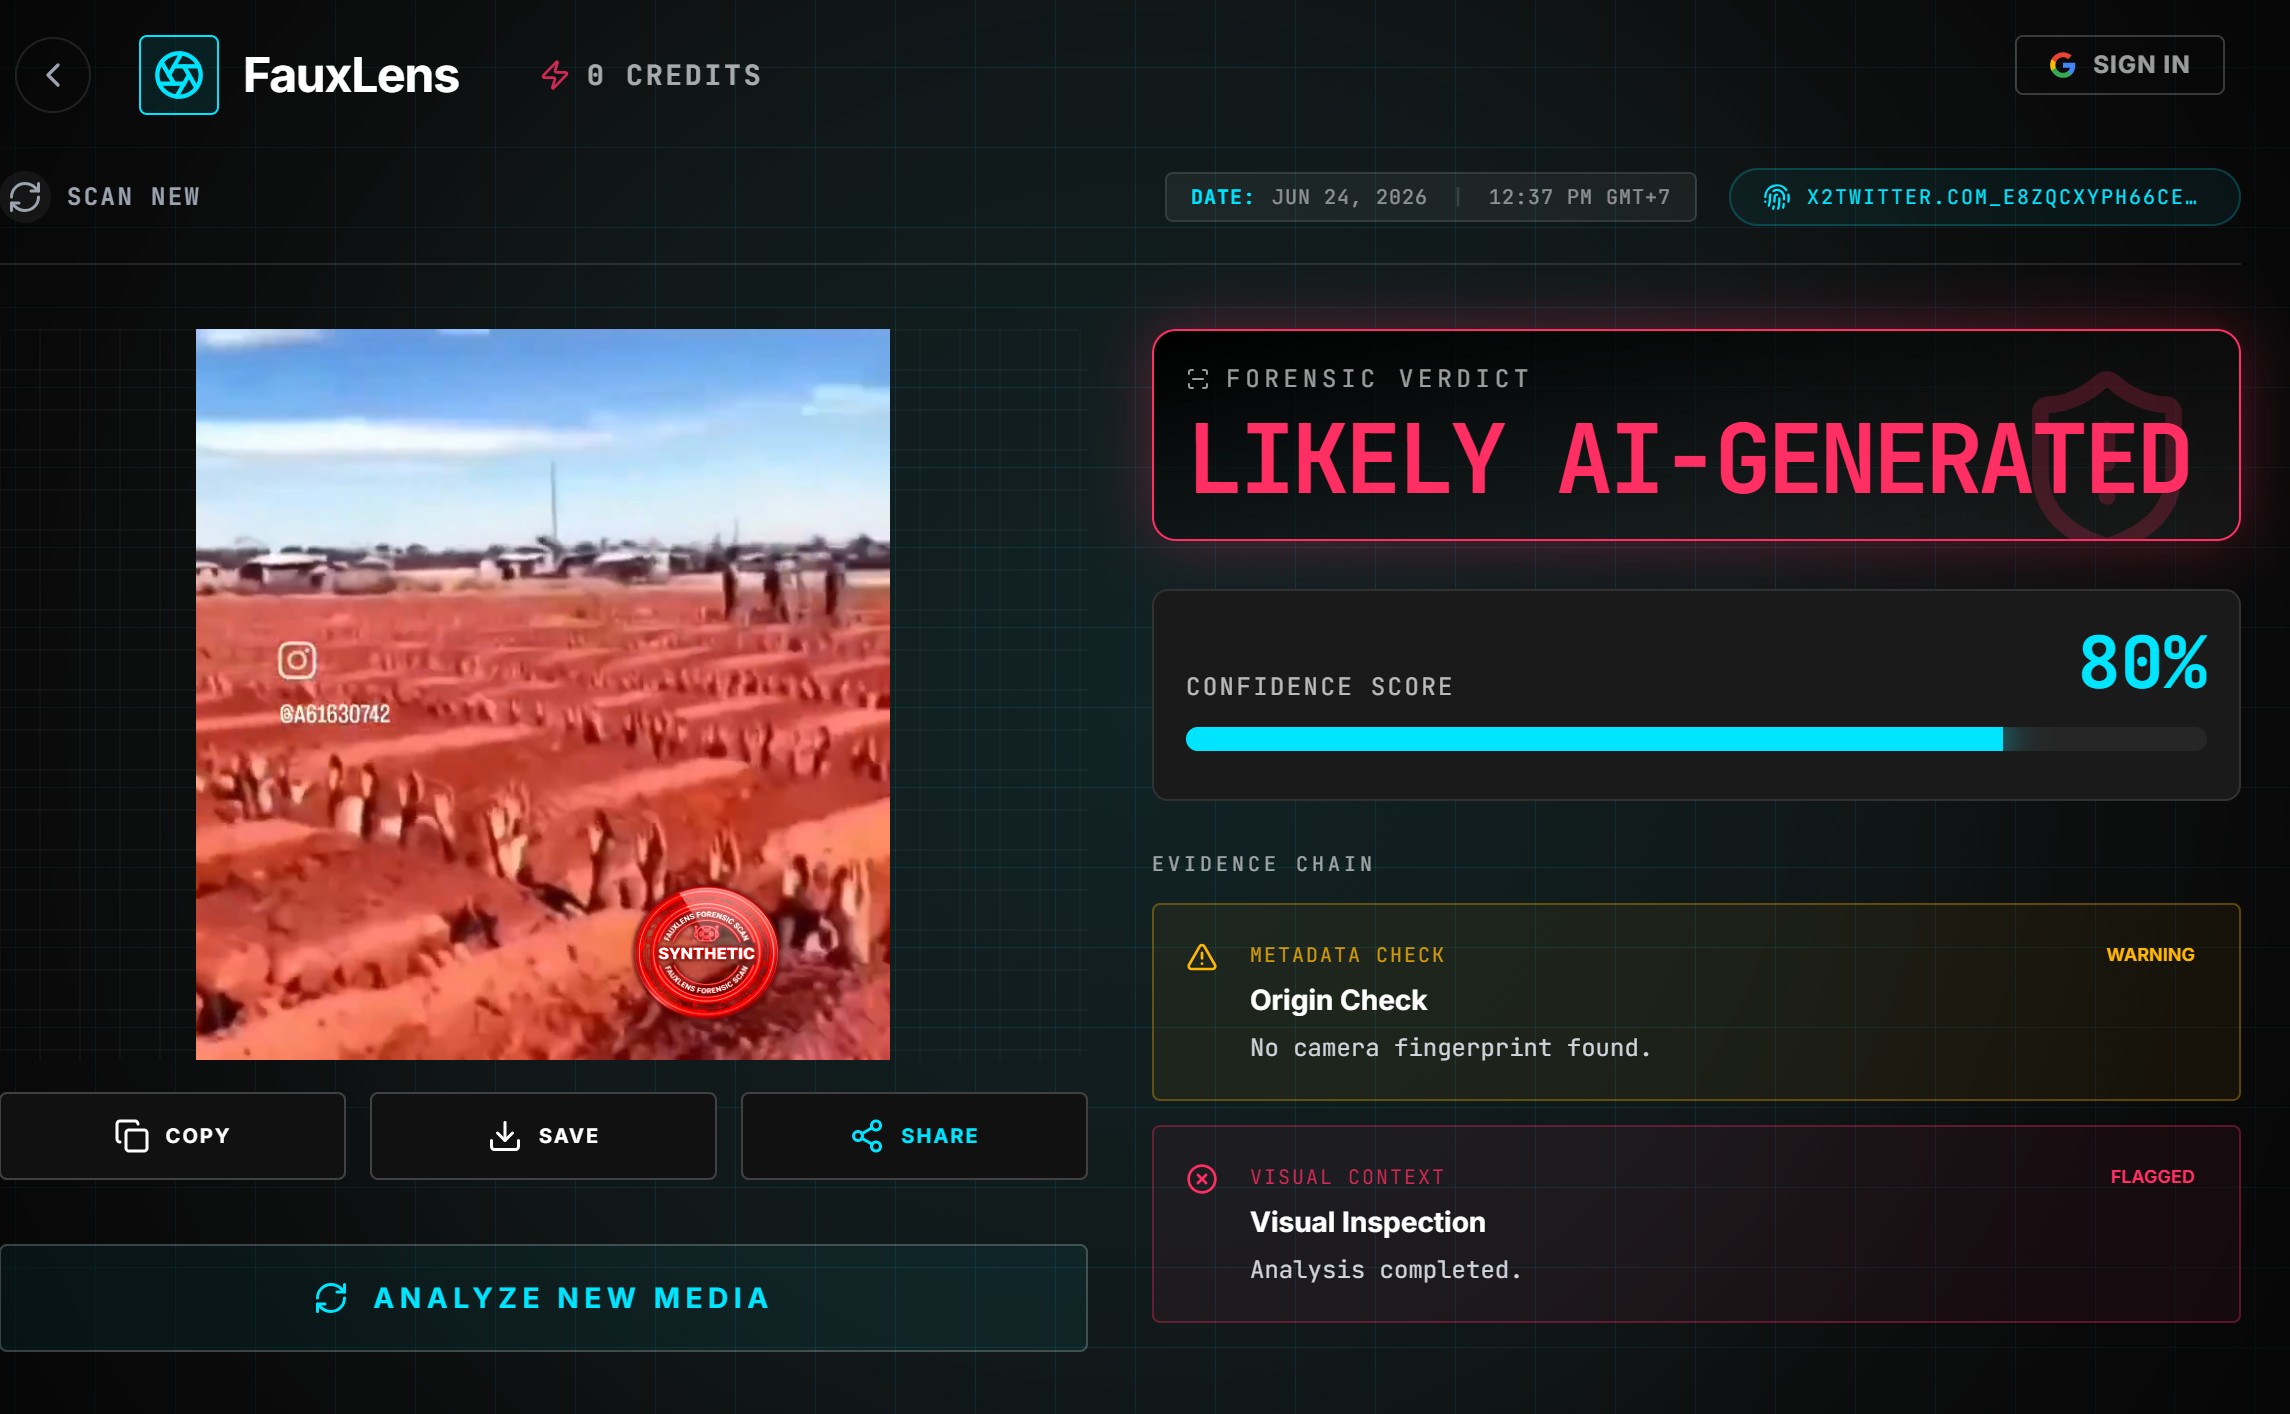View the 0 Credits balance
This screenshot has height=1414, width=2290.
point(674,75)
